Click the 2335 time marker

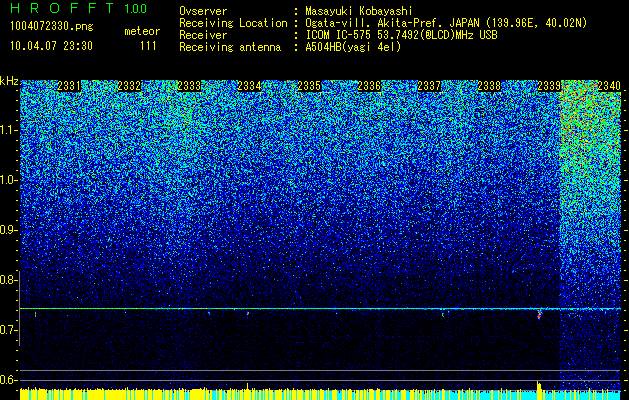[309, 86]
